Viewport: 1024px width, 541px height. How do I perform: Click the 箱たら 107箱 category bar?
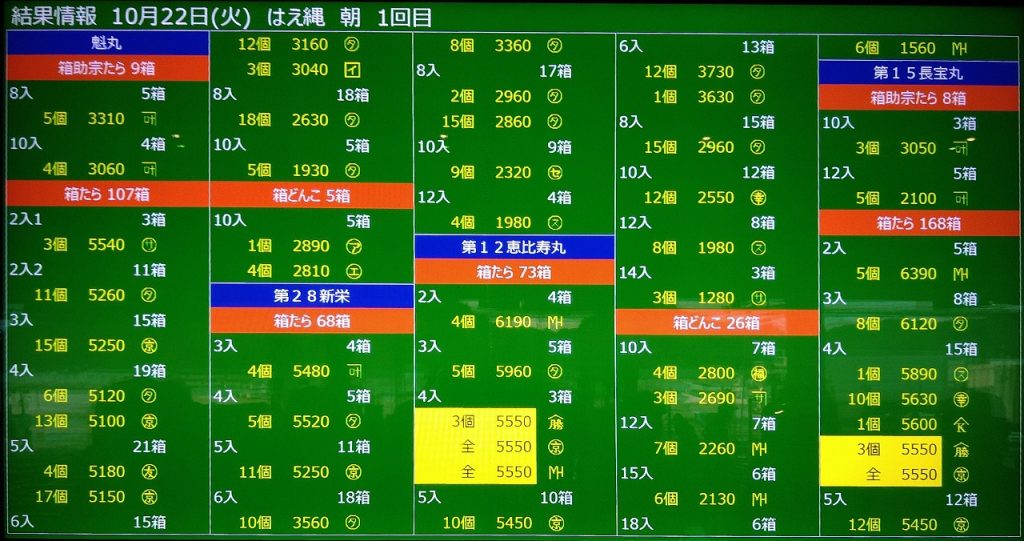(107, 194)
